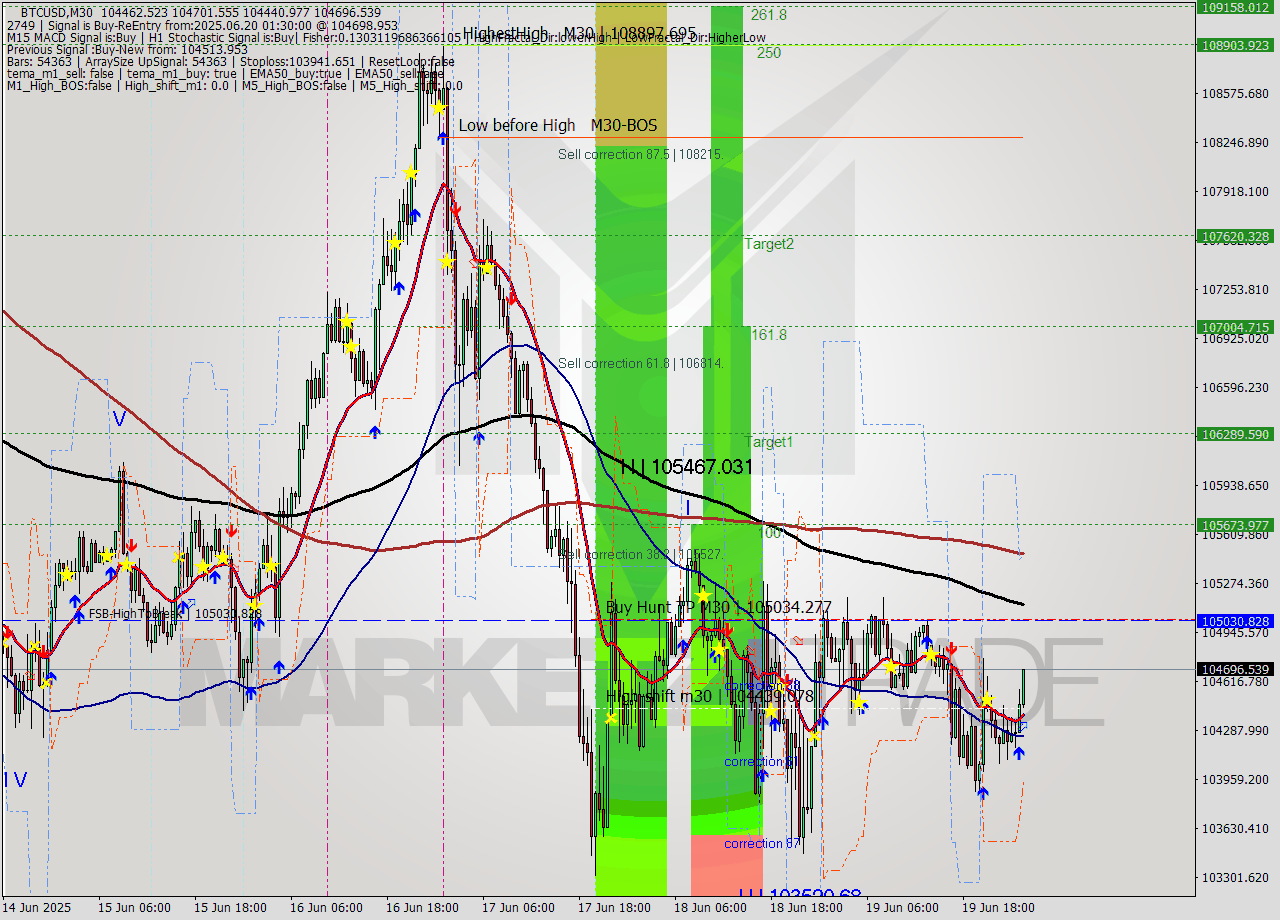Click the Target2 label
The height and width of the screenshot is (920, 1280).
(769, 244)
